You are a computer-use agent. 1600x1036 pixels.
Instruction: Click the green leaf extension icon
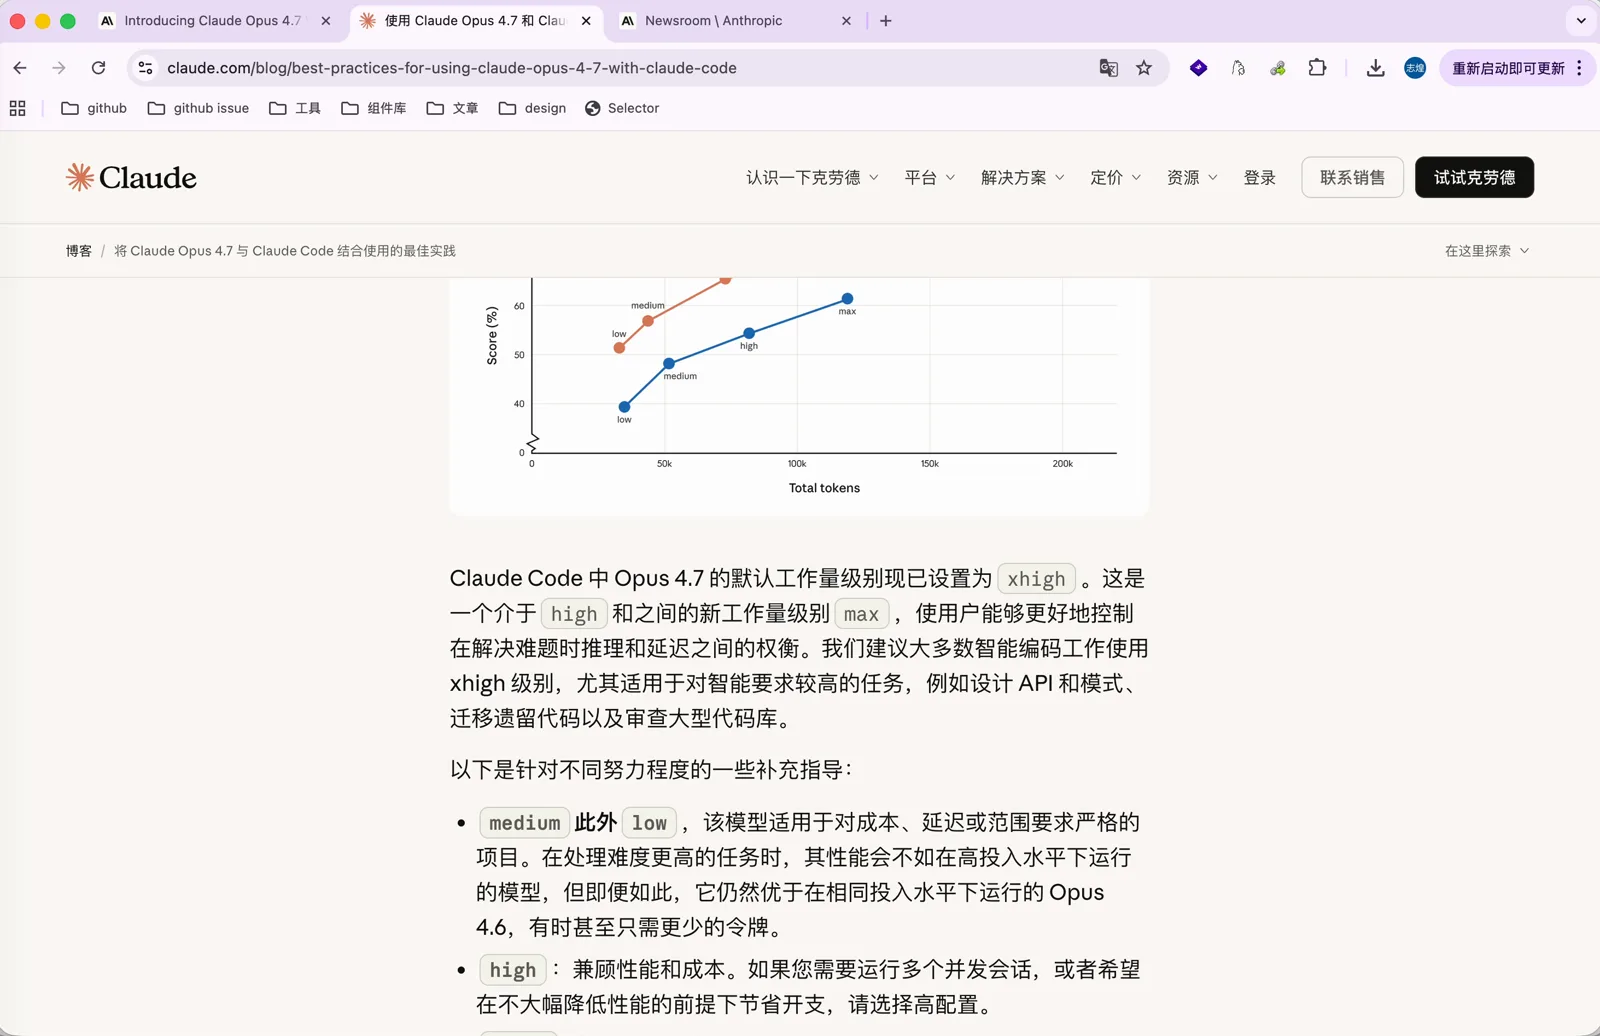(1277, 68)
